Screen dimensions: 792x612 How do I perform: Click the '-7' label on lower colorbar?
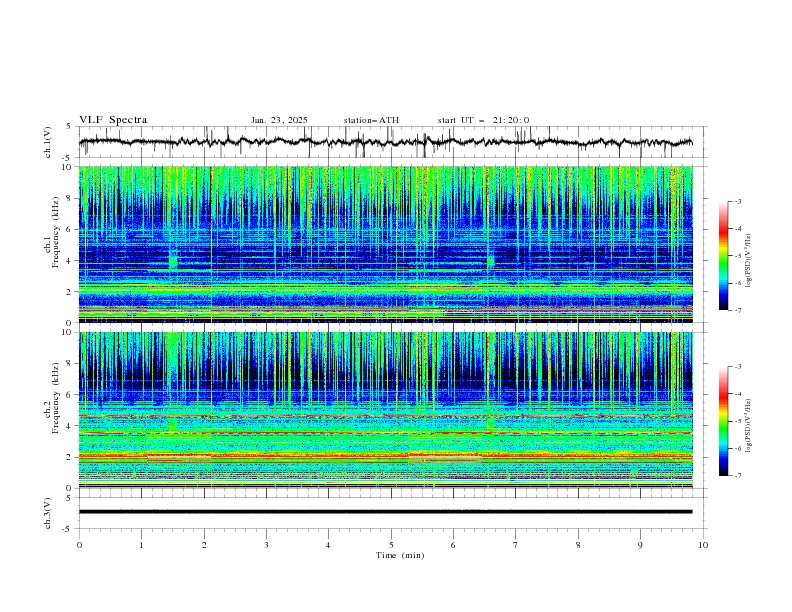click(738, 476)
